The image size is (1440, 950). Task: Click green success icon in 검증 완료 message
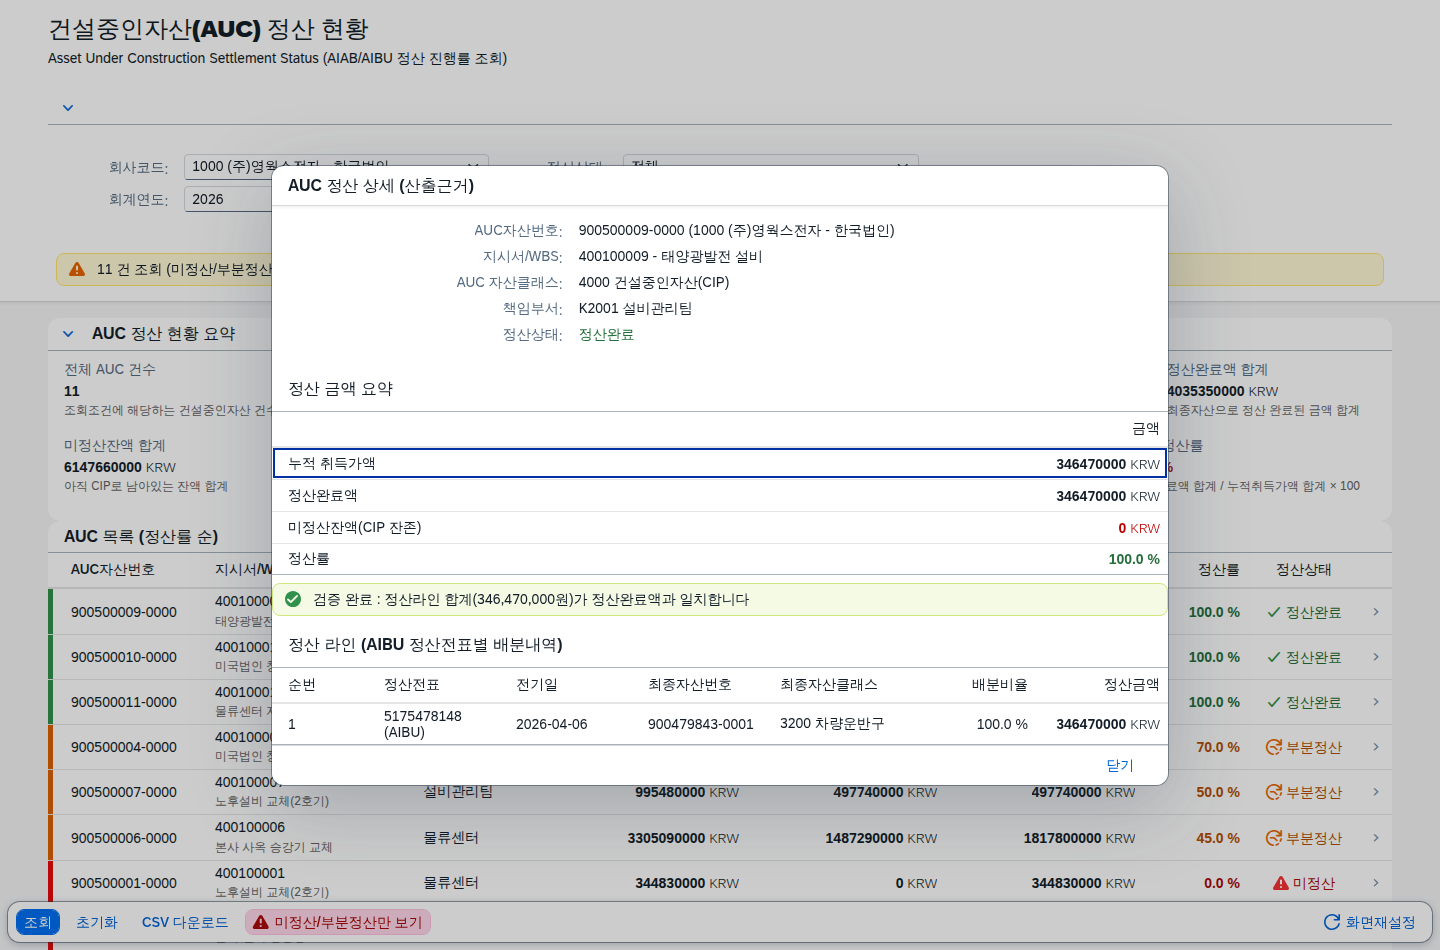[293, 599]
